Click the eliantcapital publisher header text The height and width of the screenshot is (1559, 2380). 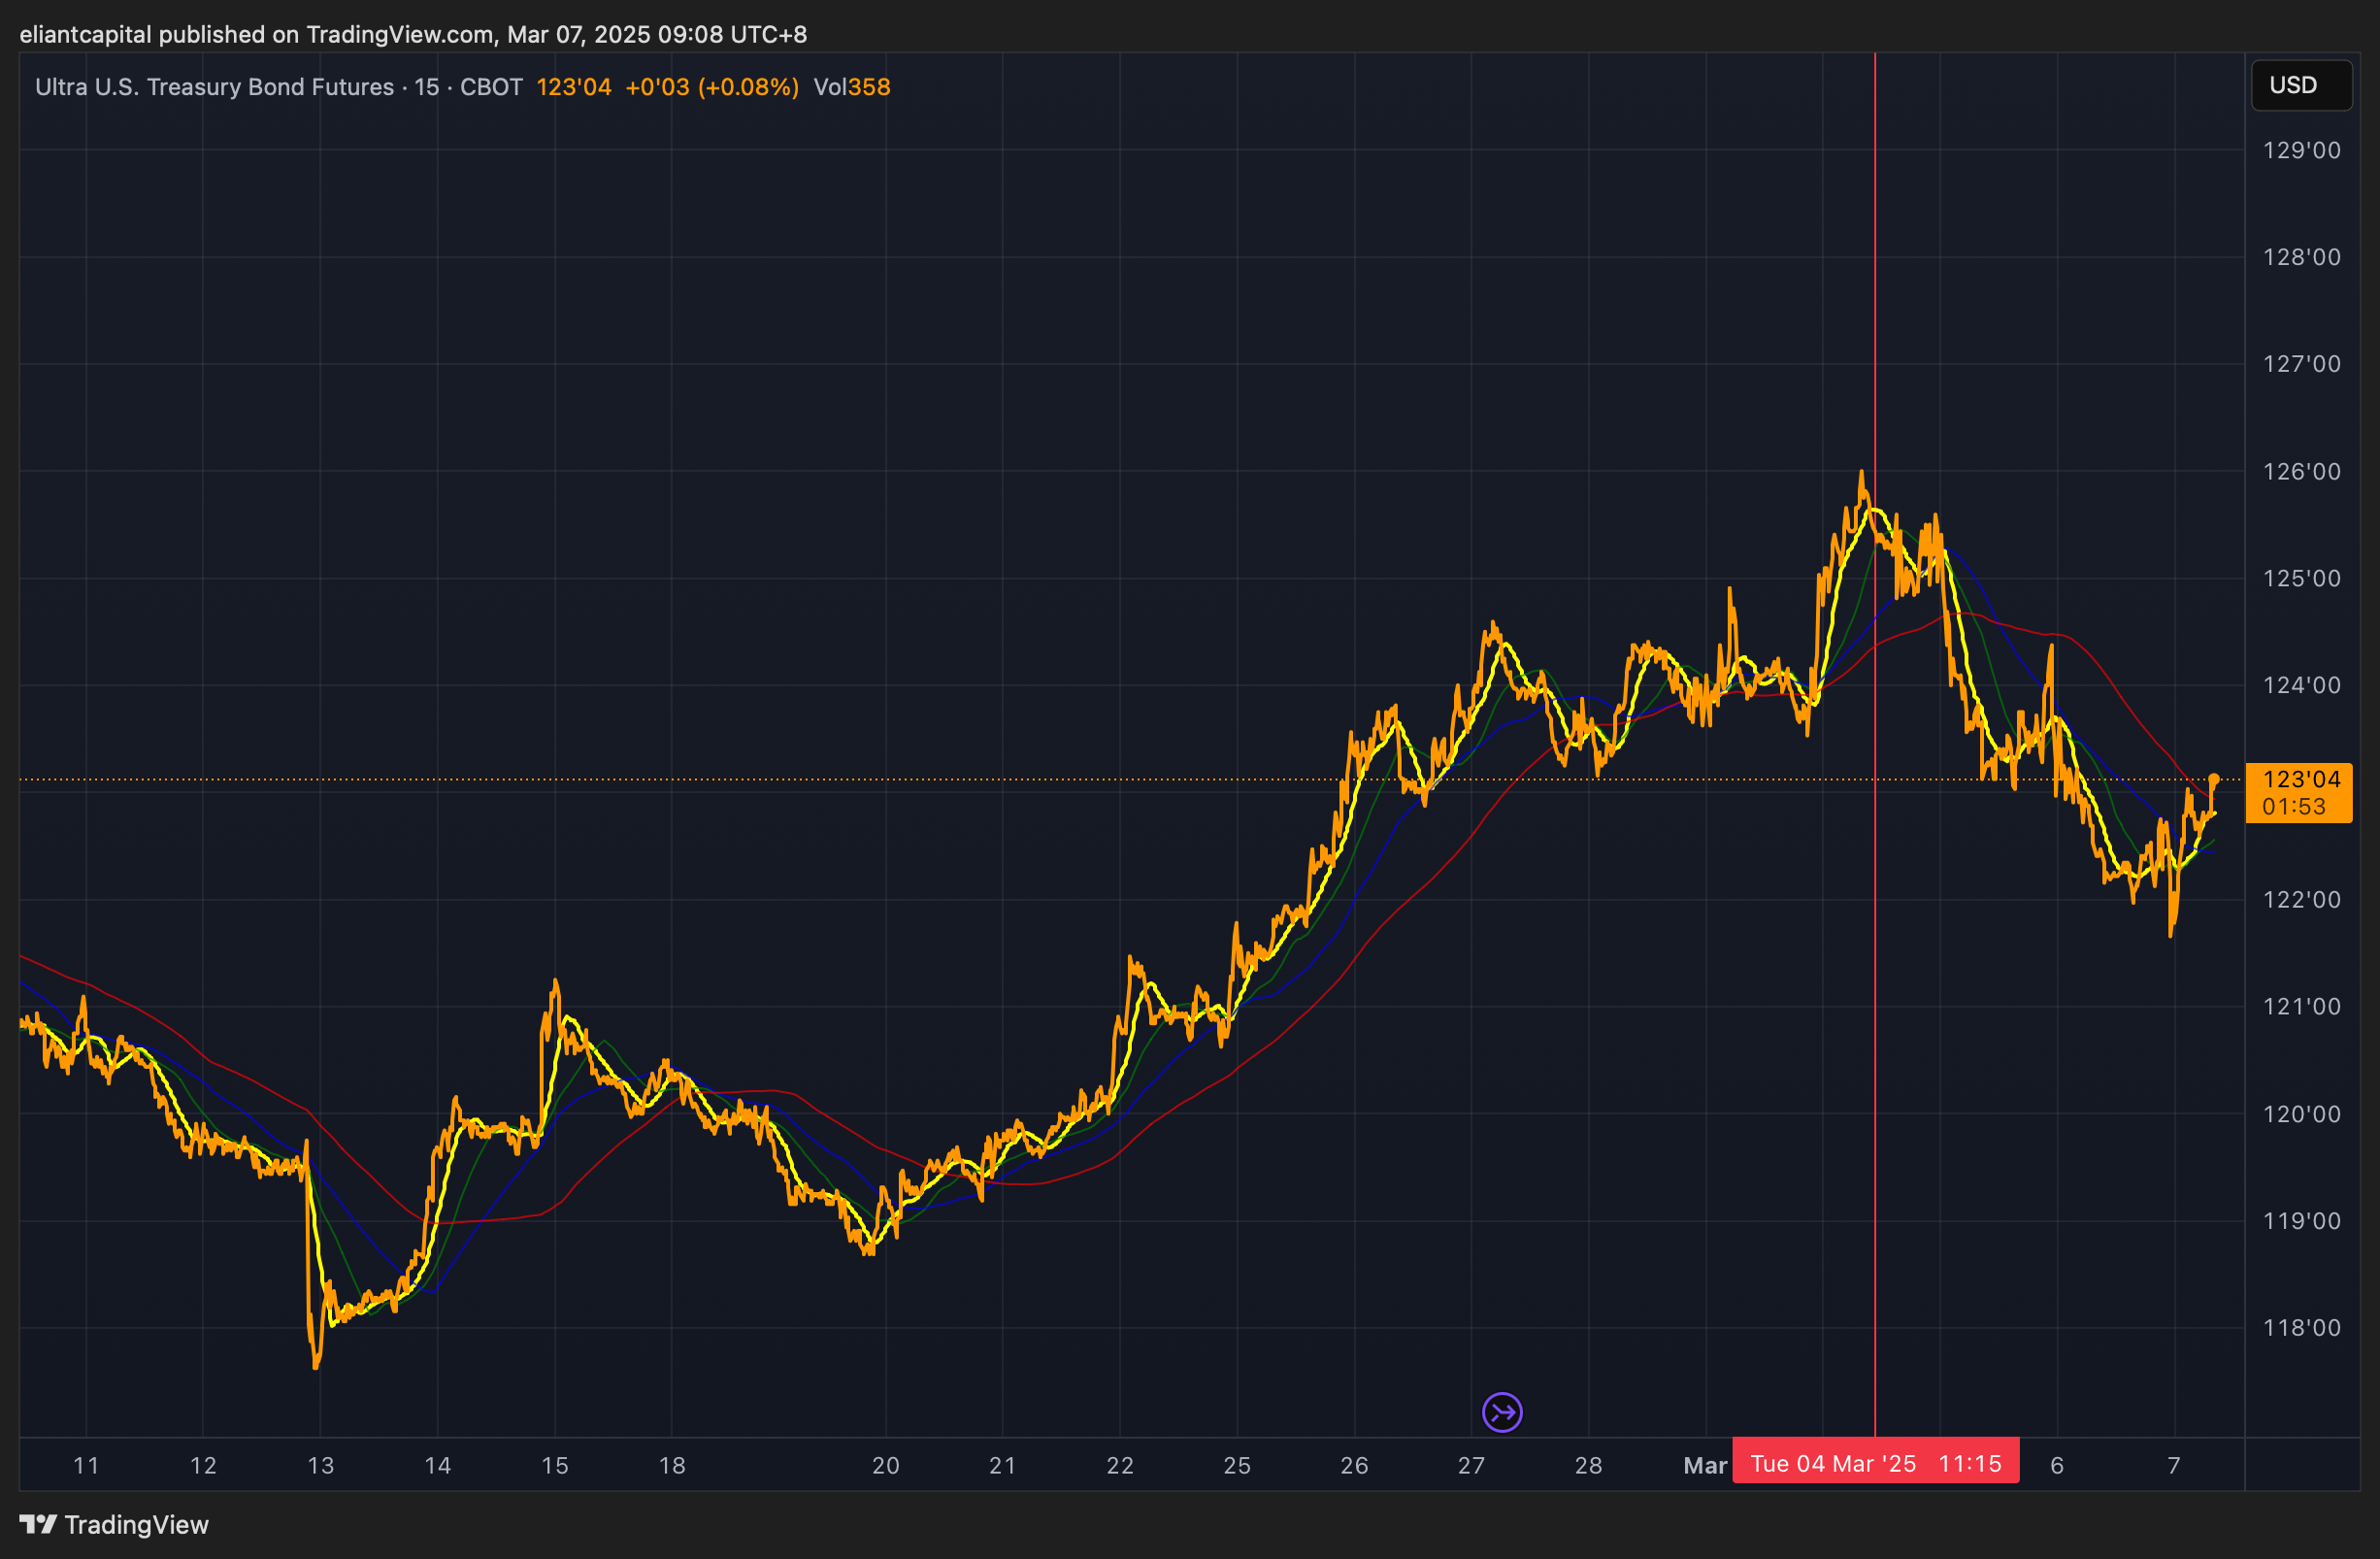tap(86, 34)
